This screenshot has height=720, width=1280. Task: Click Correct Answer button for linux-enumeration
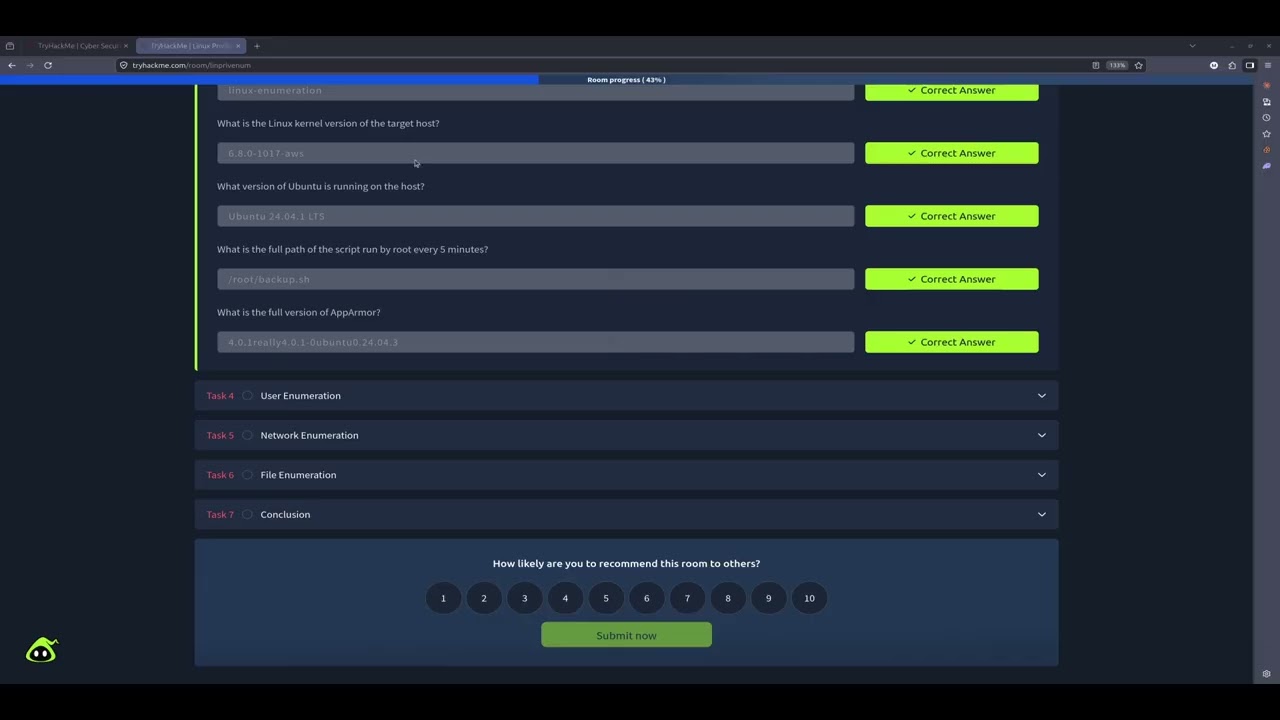tap(951, 91)
